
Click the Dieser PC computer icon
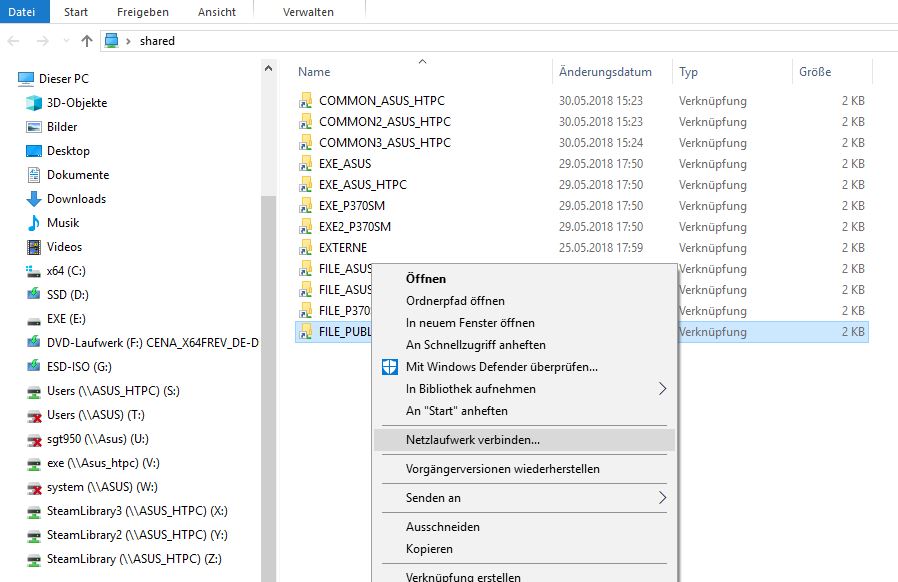tap(26, 79)
